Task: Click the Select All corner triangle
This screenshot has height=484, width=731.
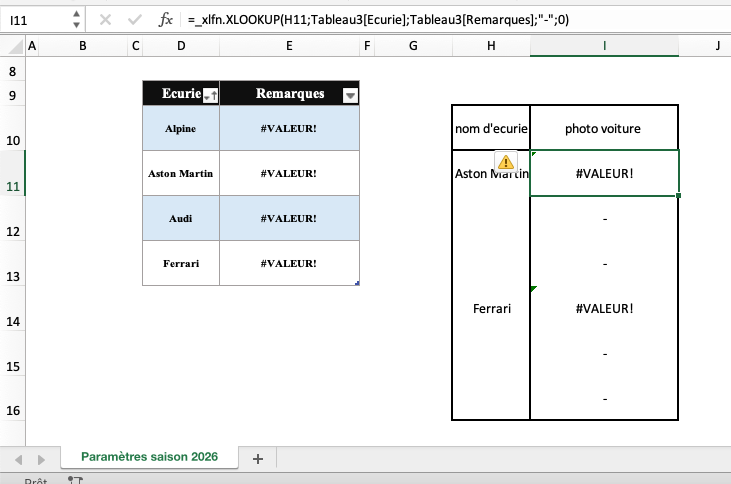Action: pyautogui.click(x=12, y=46)
